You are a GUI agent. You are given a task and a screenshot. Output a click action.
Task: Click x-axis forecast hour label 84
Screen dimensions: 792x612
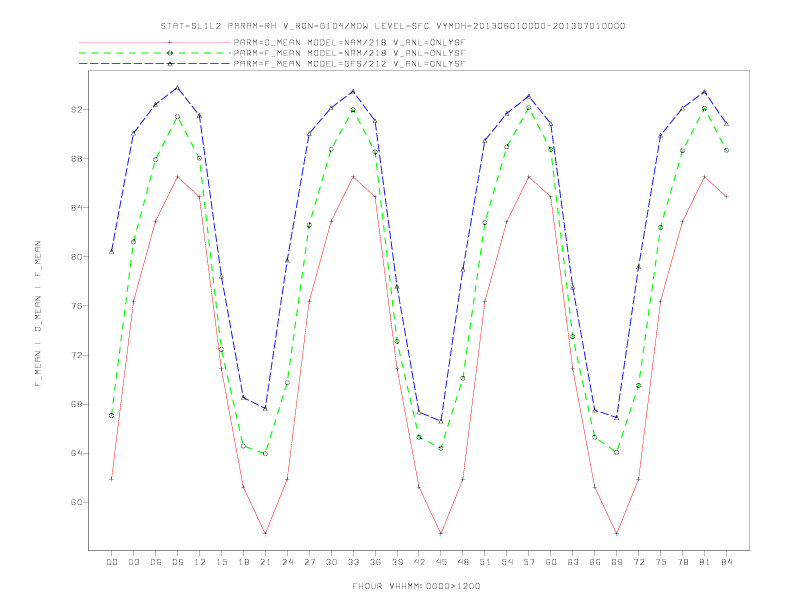(x=726, y=562)
